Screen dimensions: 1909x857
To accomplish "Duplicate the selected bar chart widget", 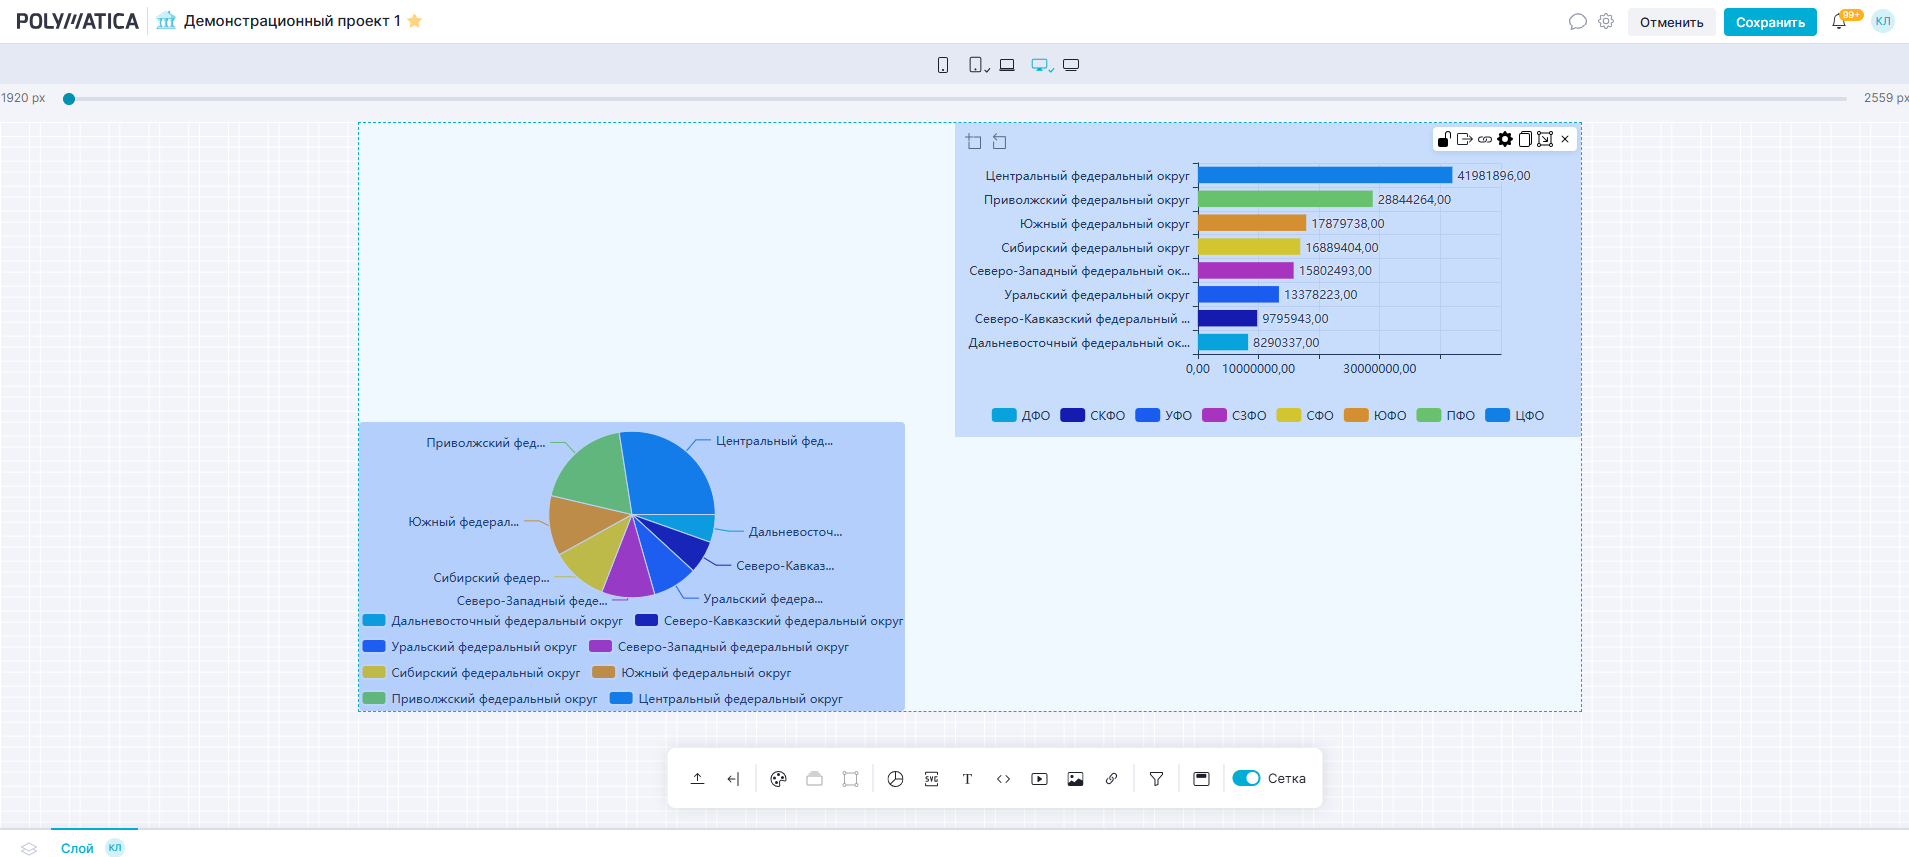I will click(1525, 139).
